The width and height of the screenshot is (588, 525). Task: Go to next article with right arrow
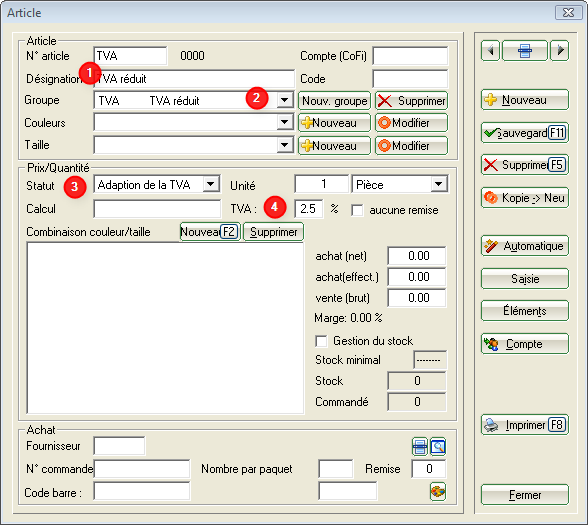coord(560,50)
